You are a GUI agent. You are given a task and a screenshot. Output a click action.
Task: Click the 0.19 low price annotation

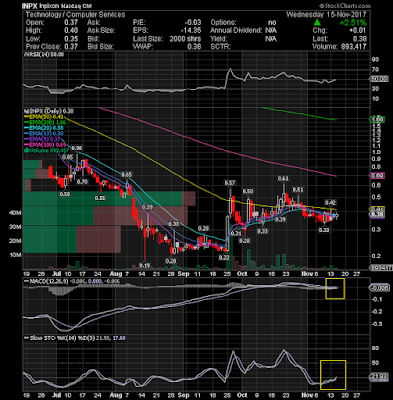pyautogui.click(x=145, y=265)
